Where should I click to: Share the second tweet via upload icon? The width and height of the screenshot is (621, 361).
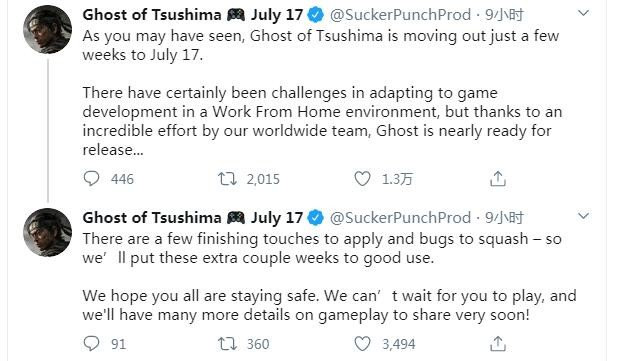498,344
